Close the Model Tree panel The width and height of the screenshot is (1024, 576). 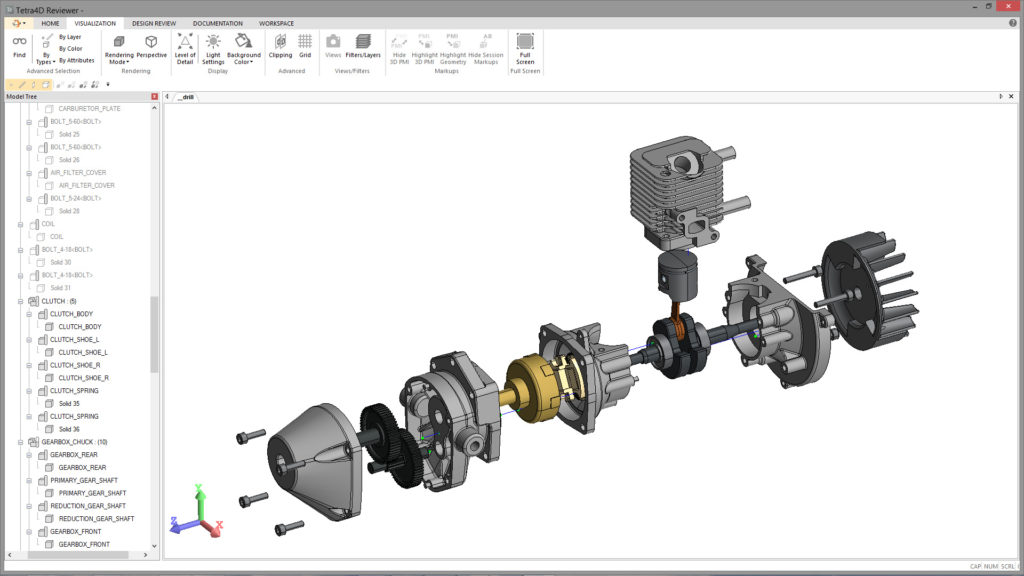click(x=154, y=97)
